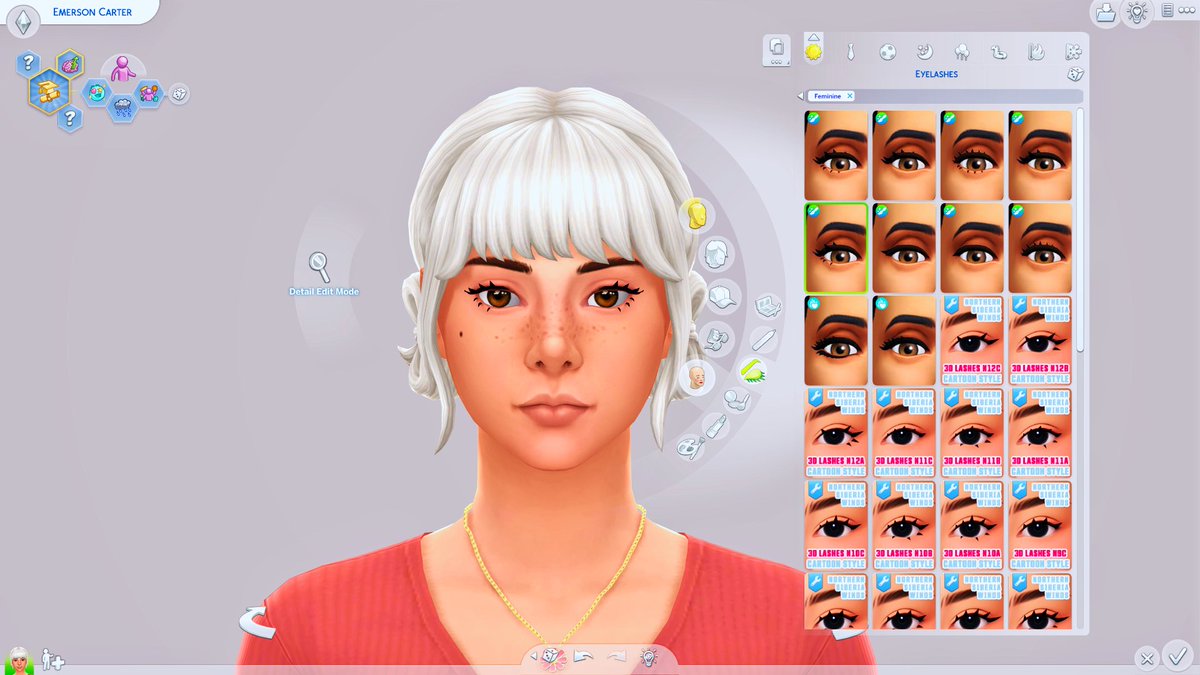Switch to the Sleep moon outfit category
The width and height of the screenshot is (1200, 675).
pyautogui.click(x=924, y=52)
